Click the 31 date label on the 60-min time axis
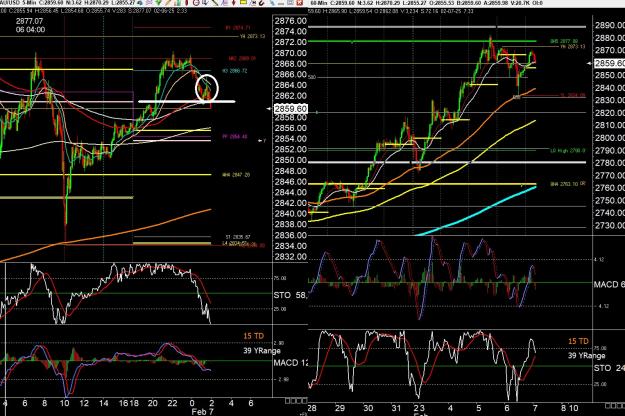 (x=396, y=408)
